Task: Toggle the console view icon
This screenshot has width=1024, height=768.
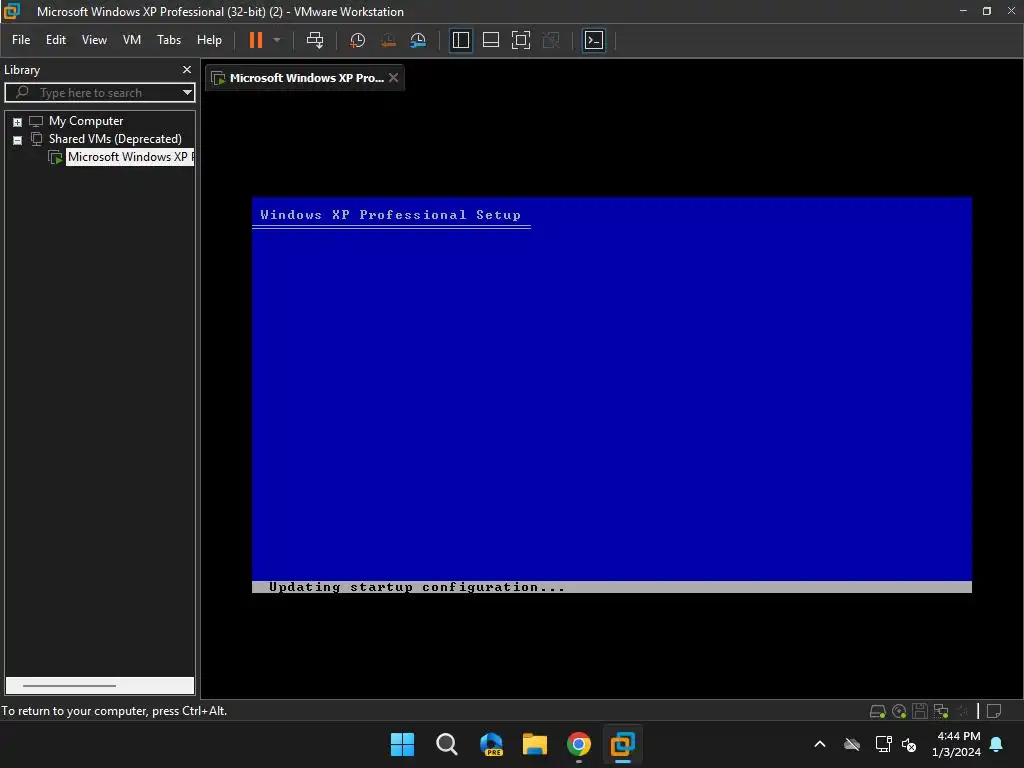Action: coord(594,40)
